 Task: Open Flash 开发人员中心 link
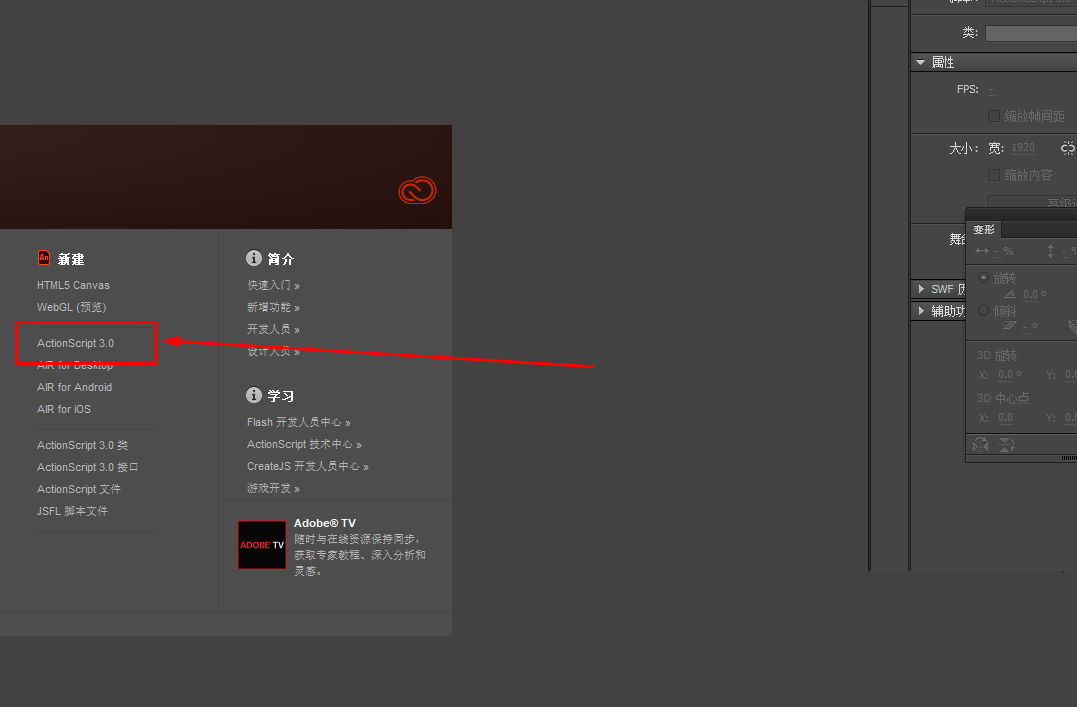[x=299, y=422]
